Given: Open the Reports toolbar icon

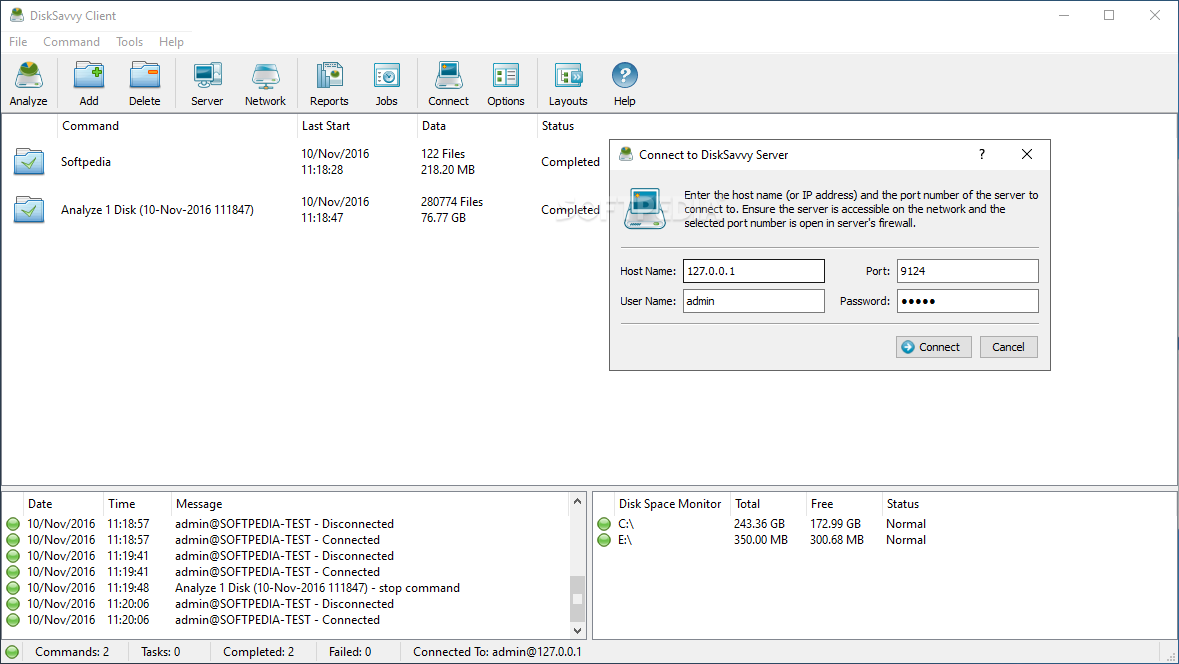Looking at the screenshot, I should tap(329, 83).
